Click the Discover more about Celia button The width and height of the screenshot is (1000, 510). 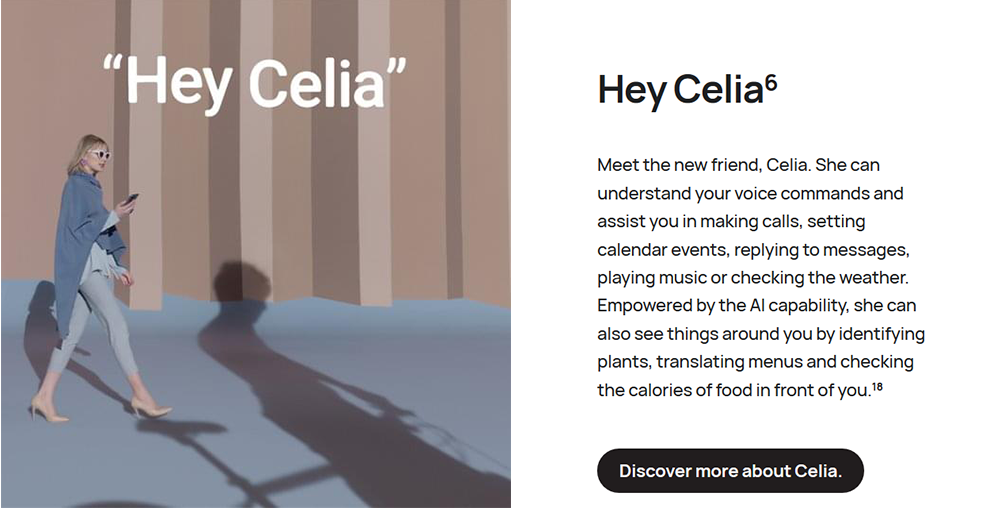[x=730, y=470]
